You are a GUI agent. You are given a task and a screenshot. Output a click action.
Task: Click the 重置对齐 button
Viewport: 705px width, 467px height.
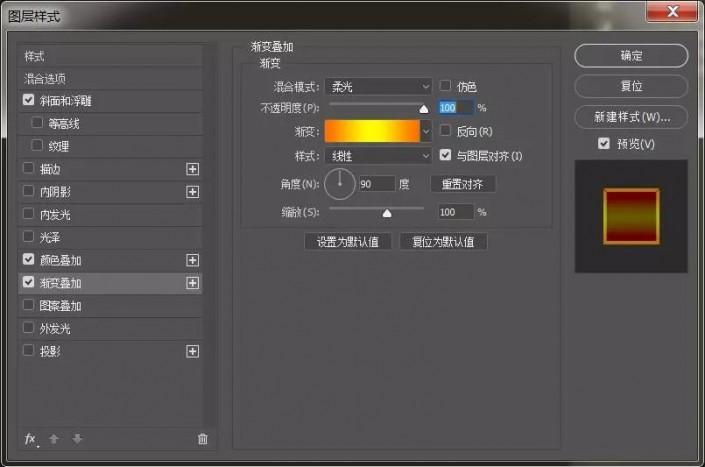[x=463, y=184]
